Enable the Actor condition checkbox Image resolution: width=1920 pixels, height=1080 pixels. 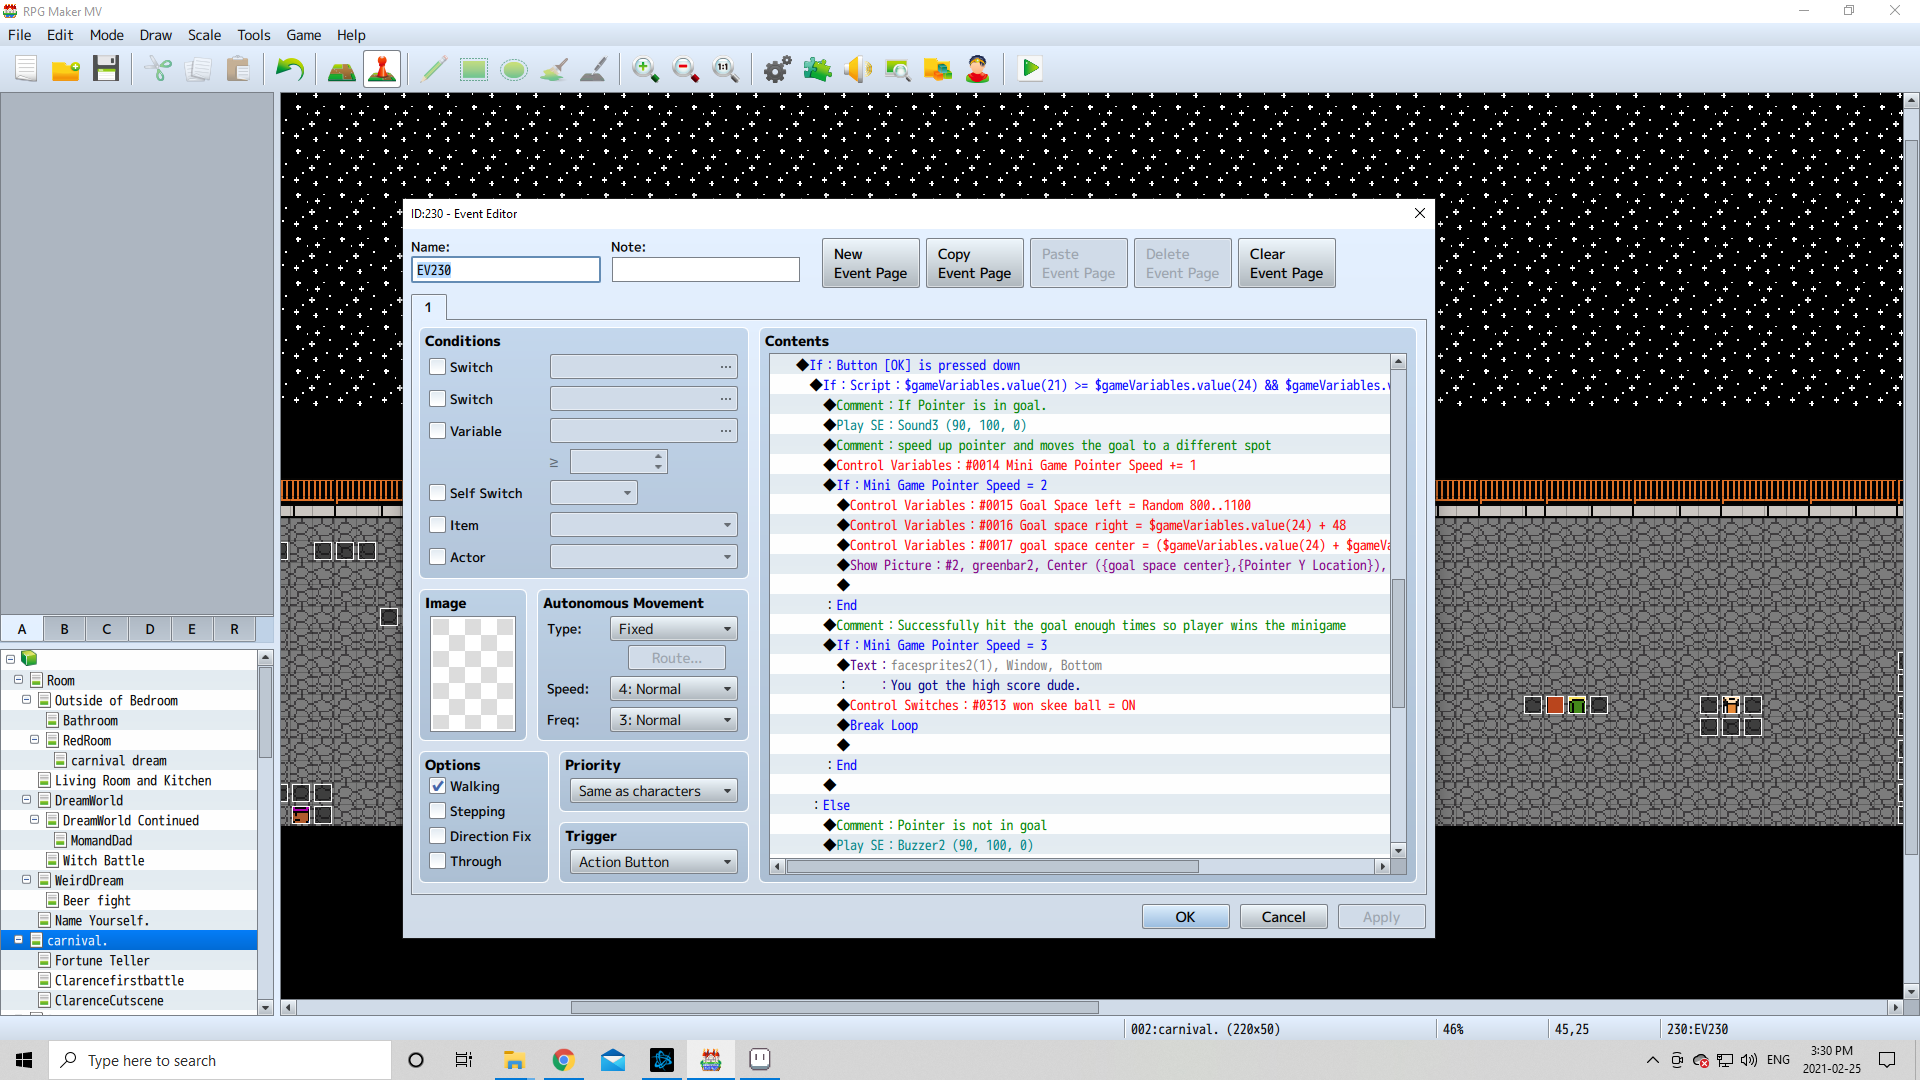click(x=437, y=557)
